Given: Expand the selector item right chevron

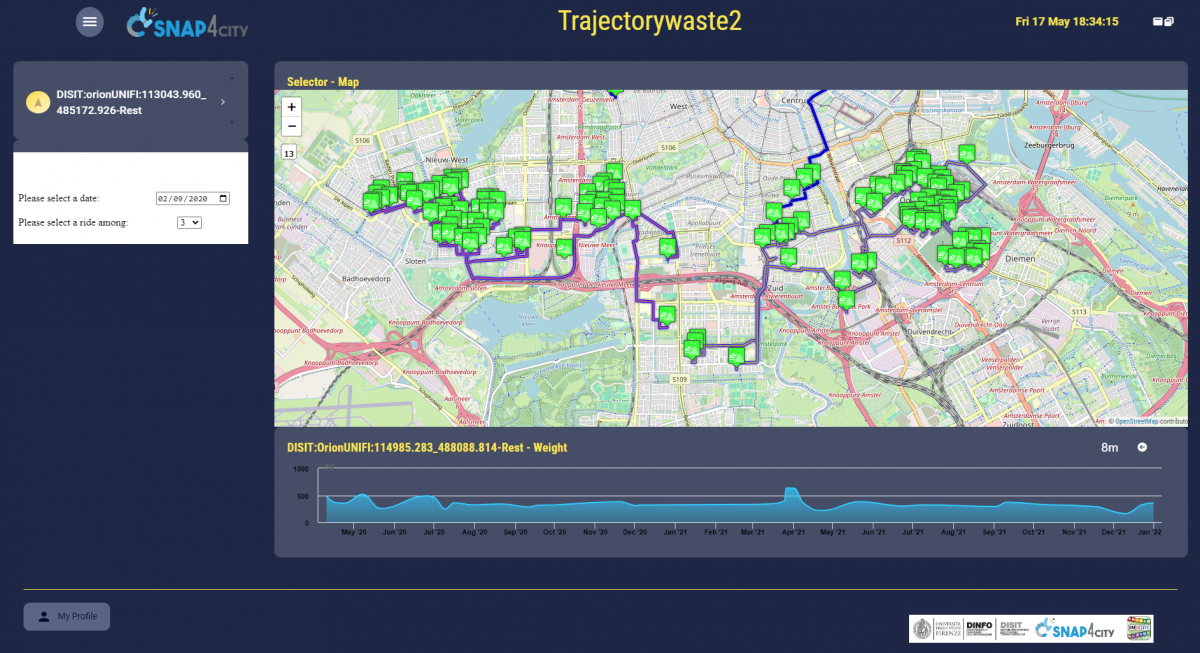Looking at the screenshot, I should click(222, 102).
